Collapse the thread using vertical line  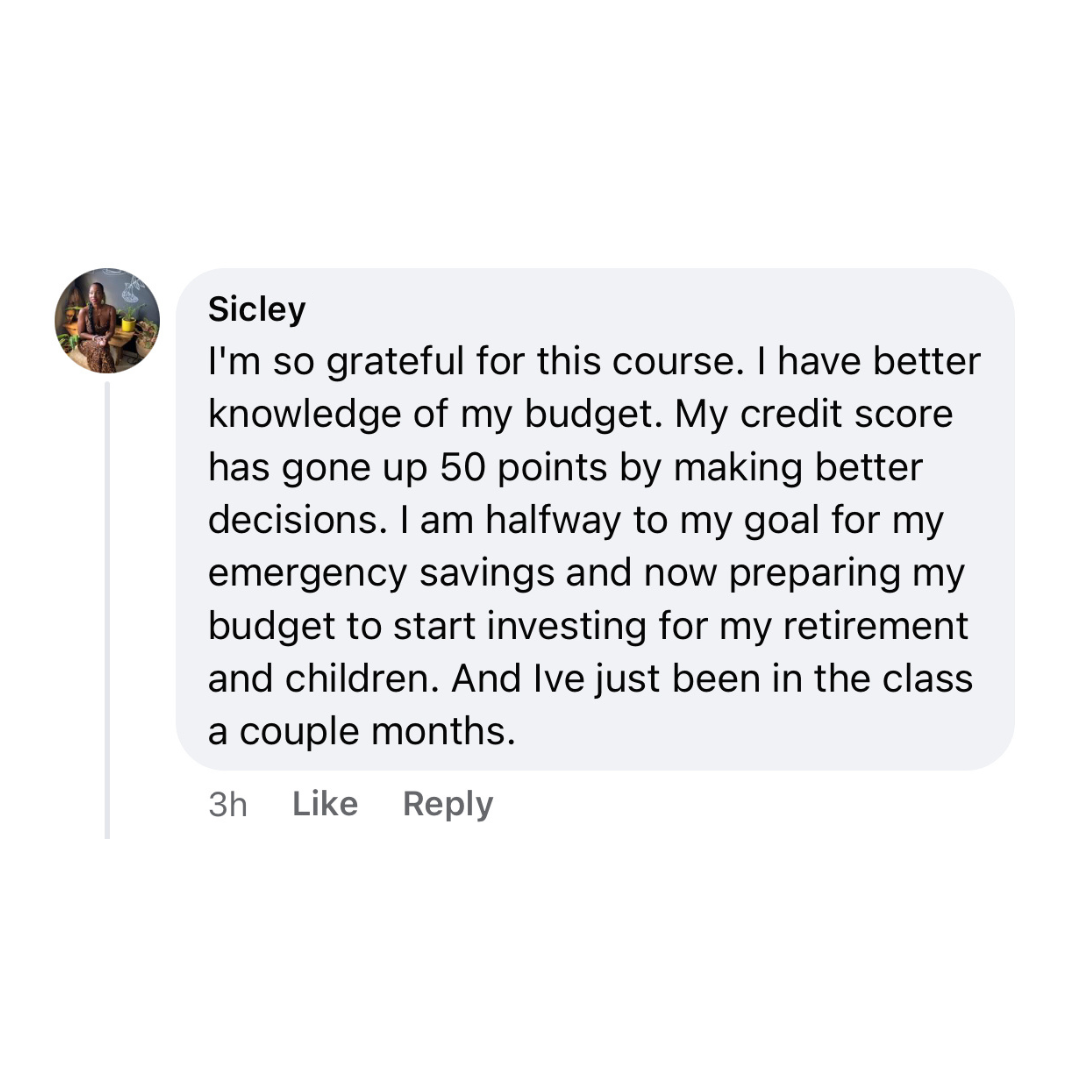coord(107,610)
